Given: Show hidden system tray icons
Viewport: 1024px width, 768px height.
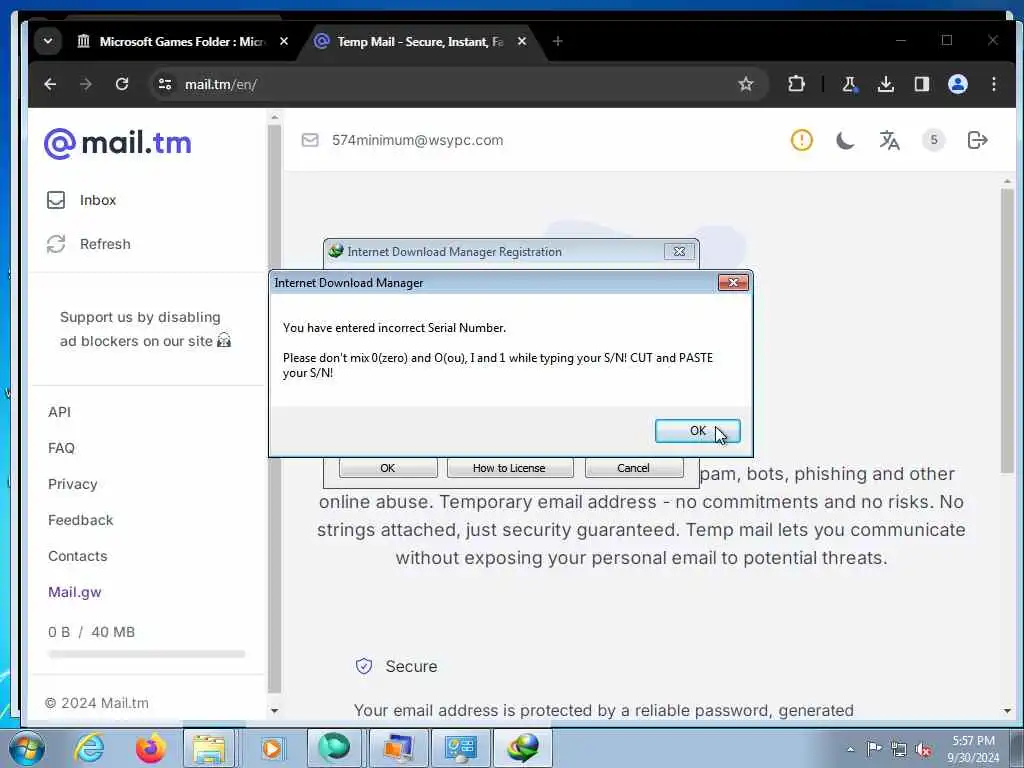Looking at the screenshot, I should point(850,750).
